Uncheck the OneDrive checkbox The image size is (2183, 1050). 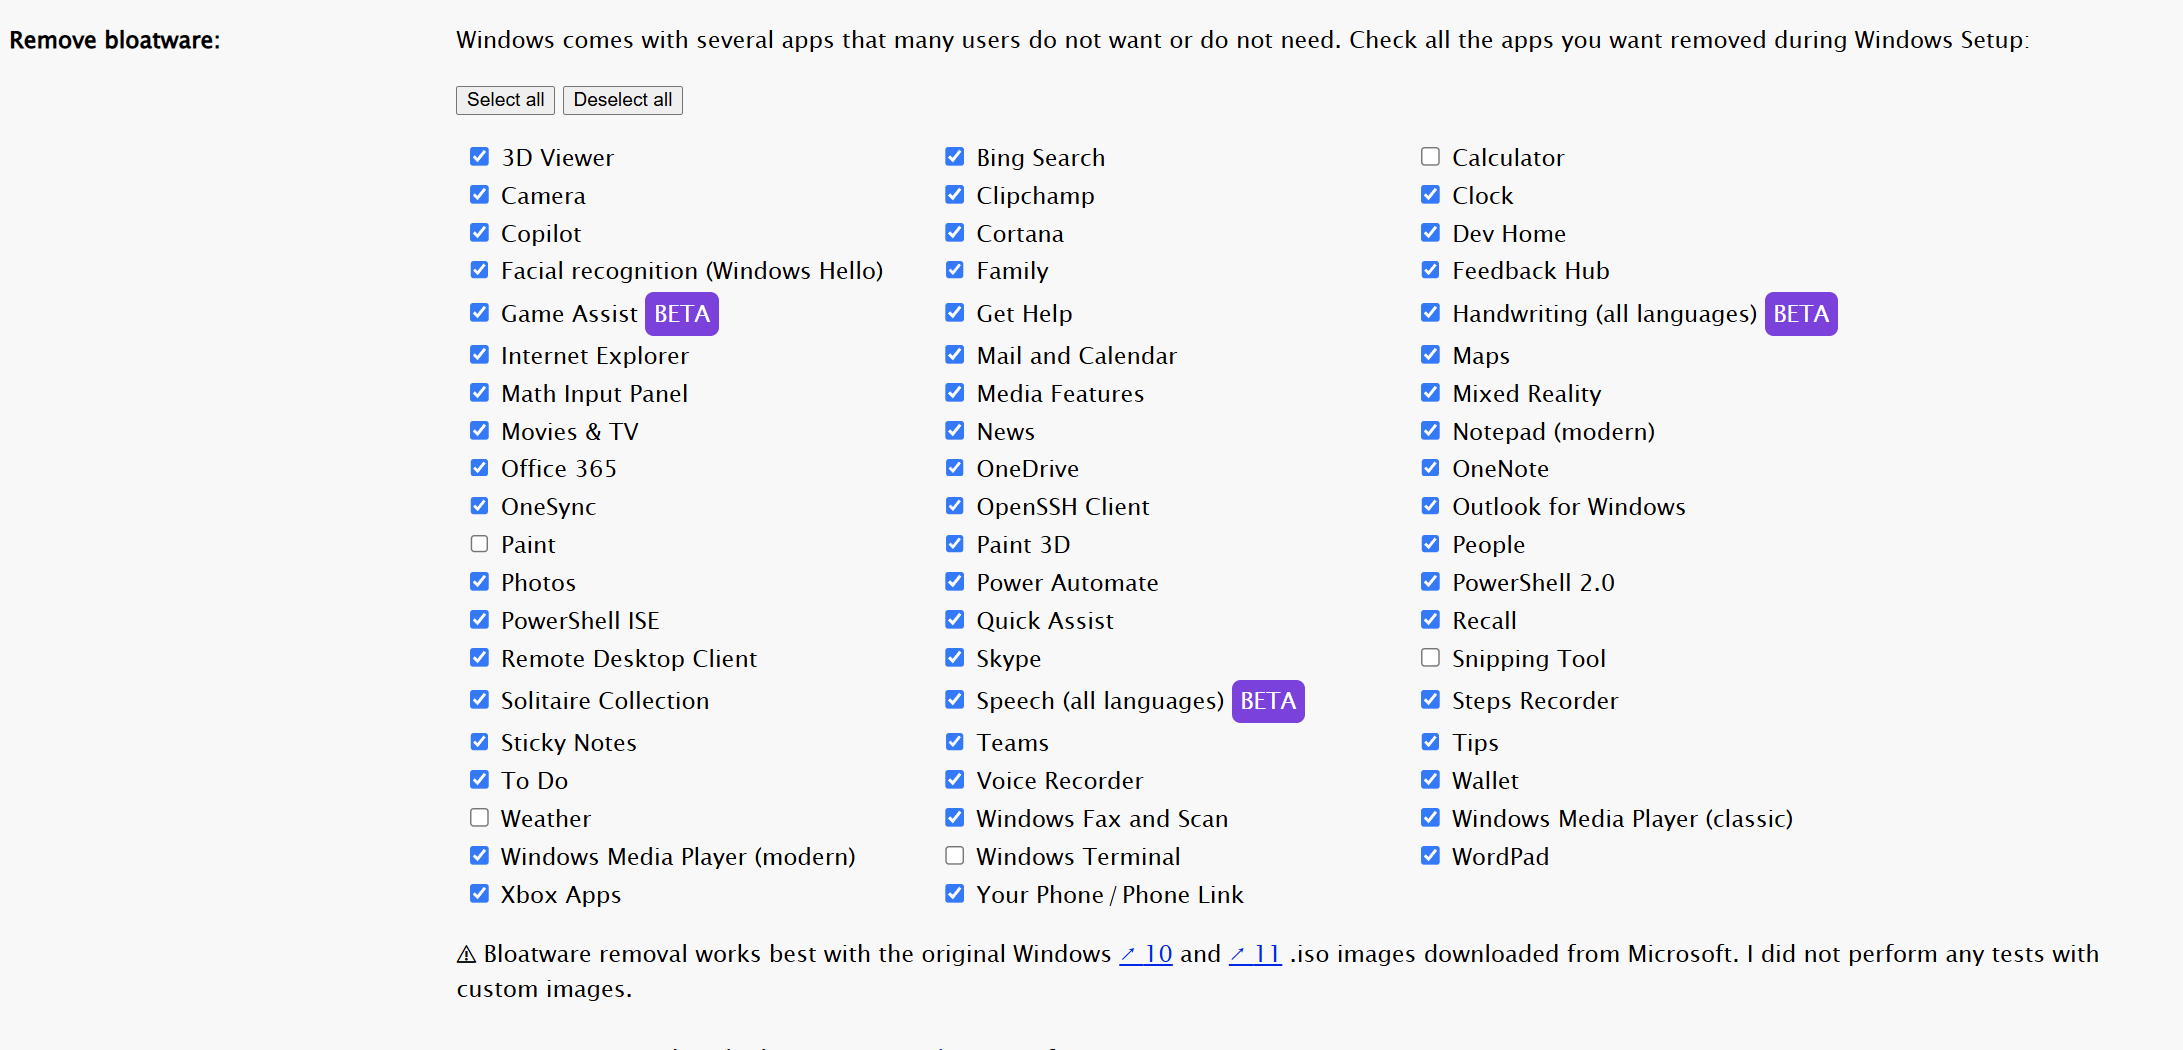(955, 468)
